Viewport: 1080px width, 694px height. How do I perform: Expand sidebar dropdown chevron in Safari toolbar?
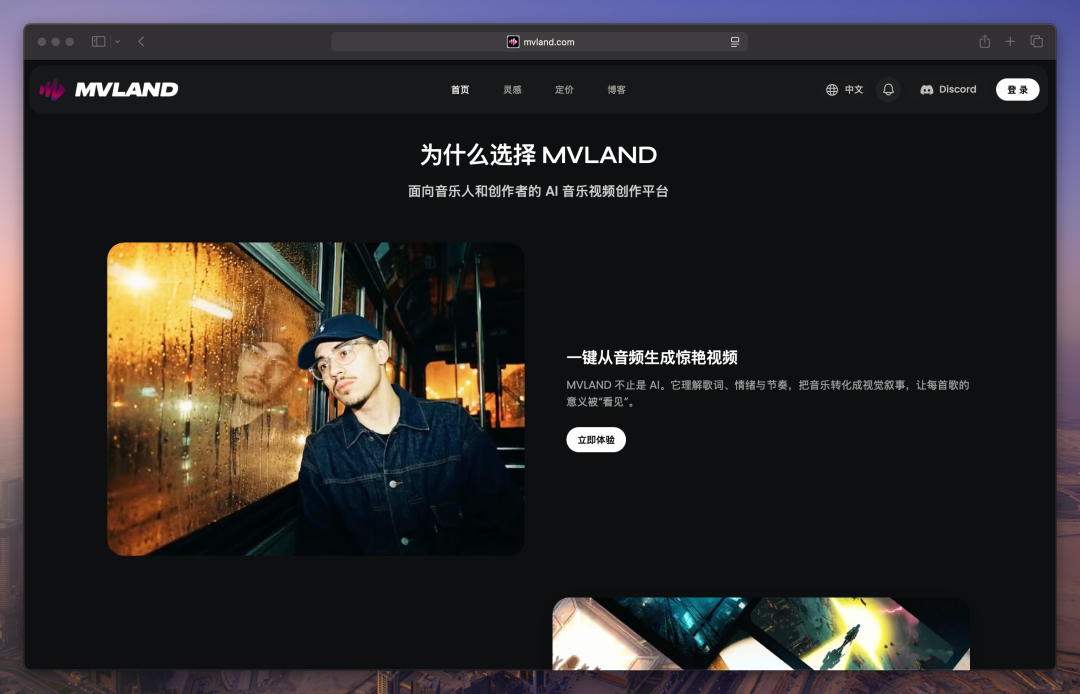tap(117, 41)
